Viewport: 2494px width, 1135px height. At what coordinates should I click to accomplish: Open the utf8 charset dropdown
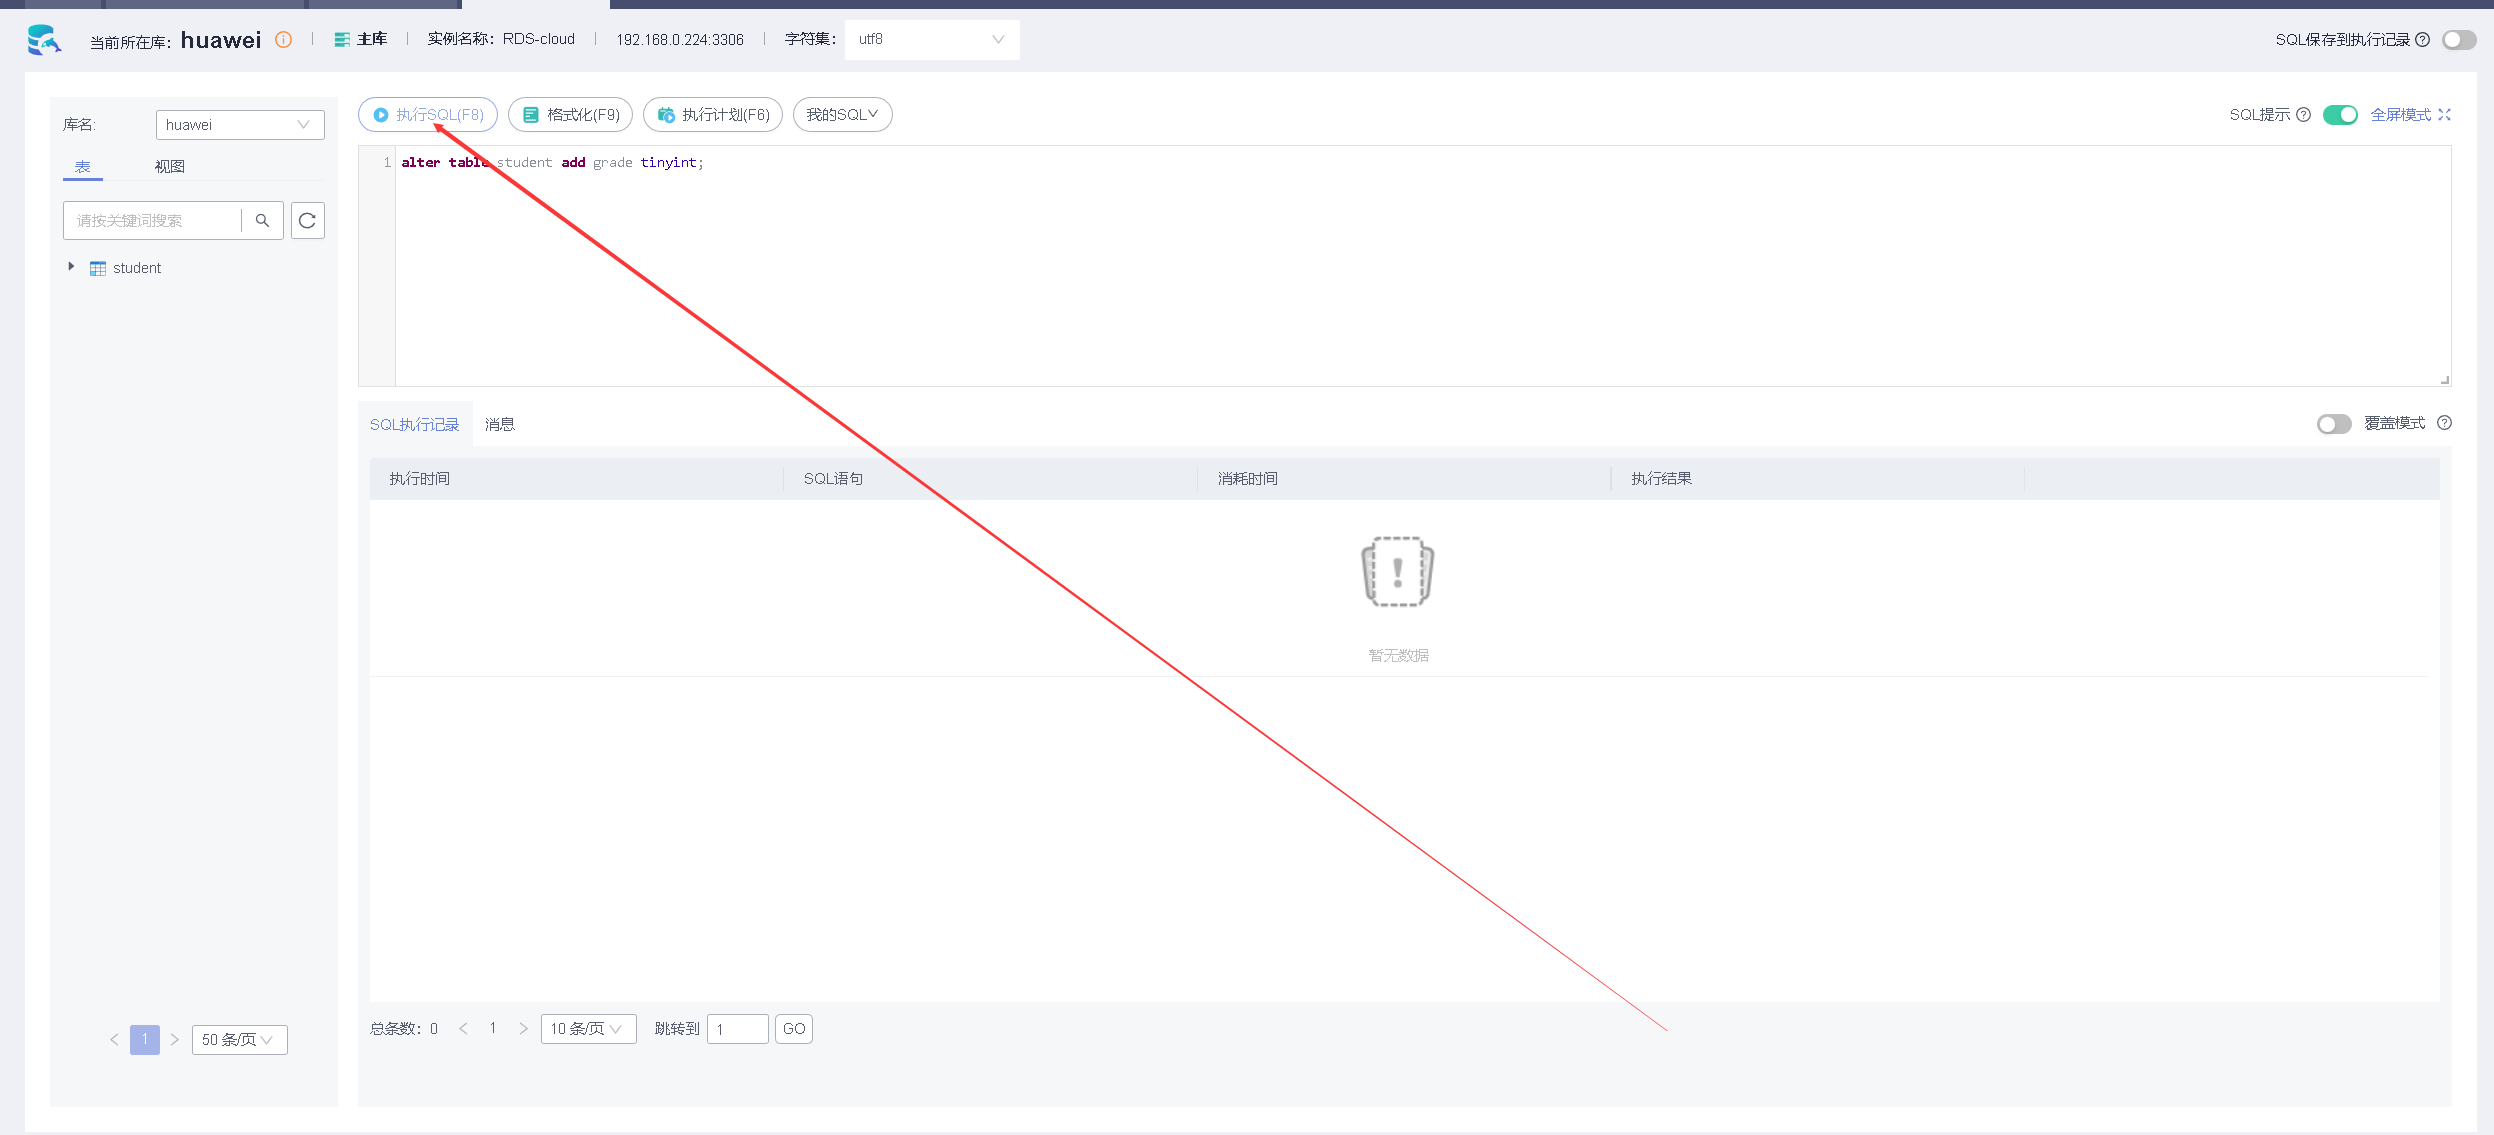click(x=931, y=40)
